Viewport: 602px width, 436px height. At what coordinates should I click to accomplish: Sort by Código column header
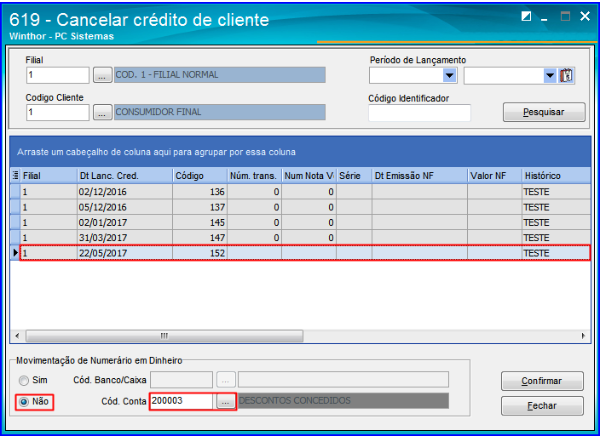tap(200, 176)
